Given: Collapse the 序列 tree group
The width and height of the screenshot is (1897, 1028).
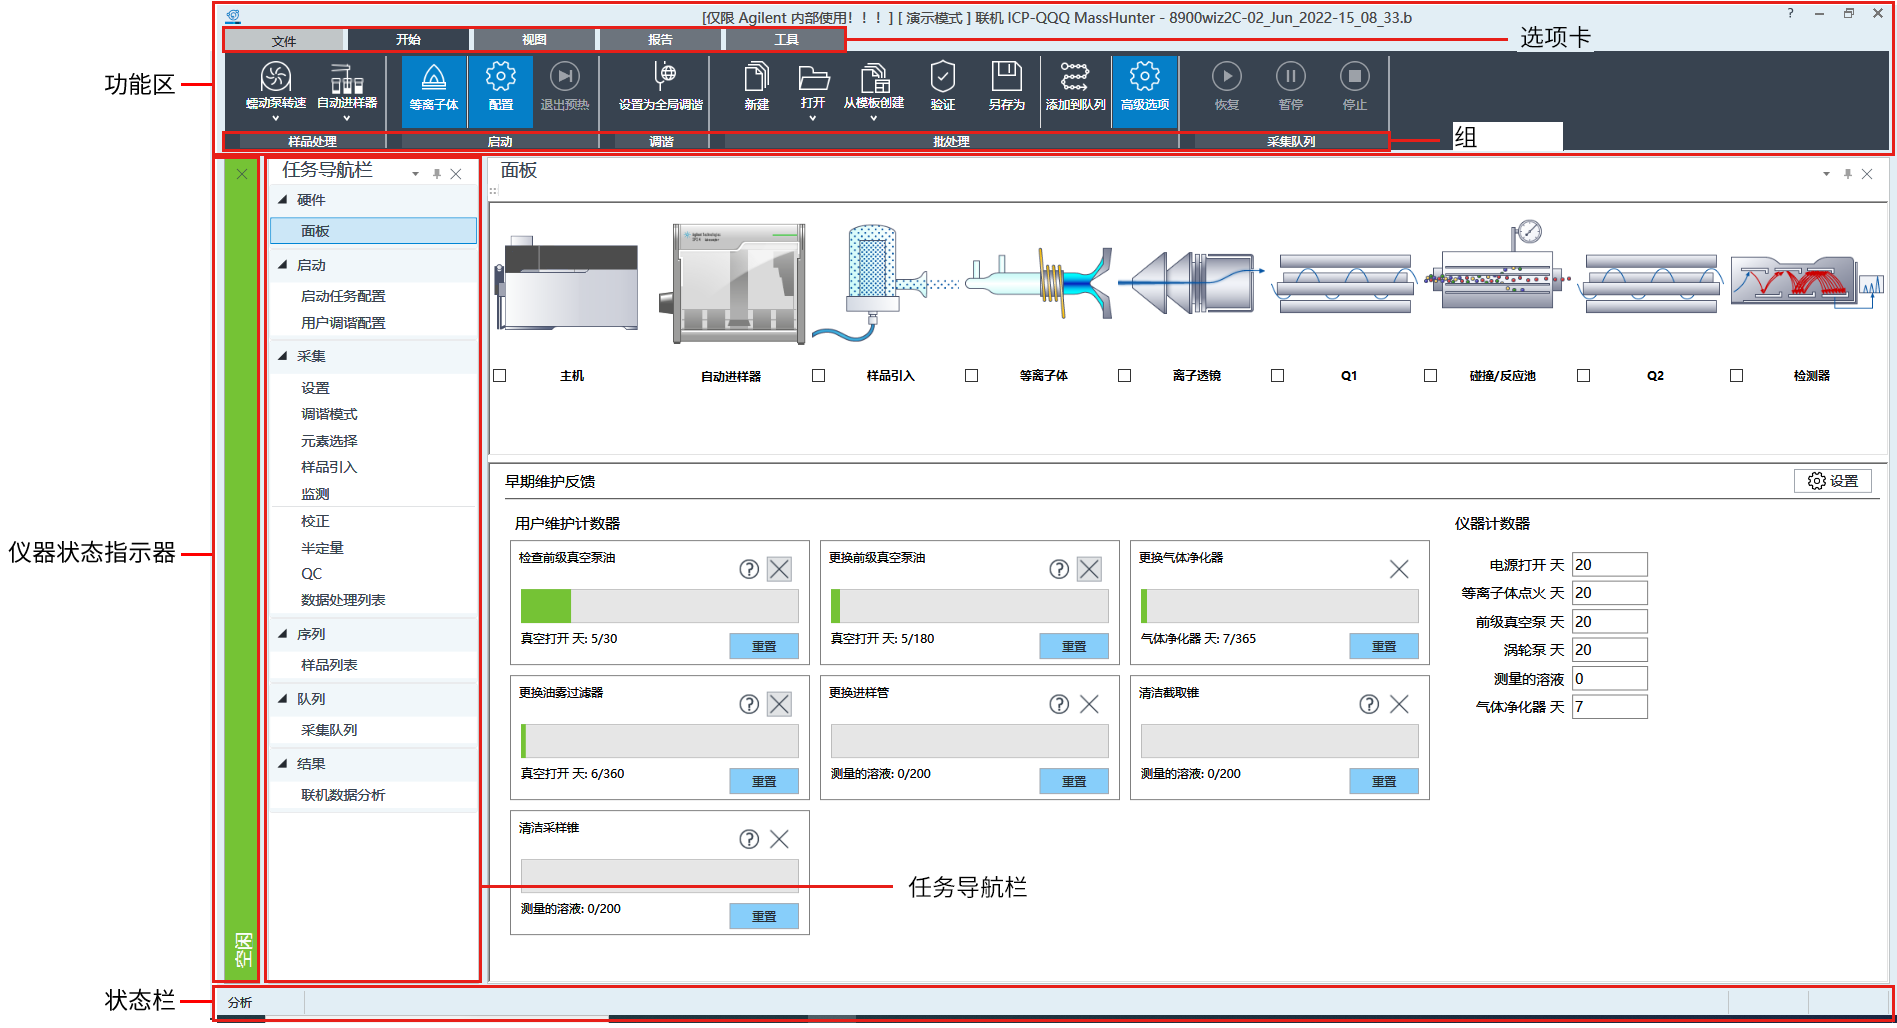Looking at the screenshot, I should 283,634.
